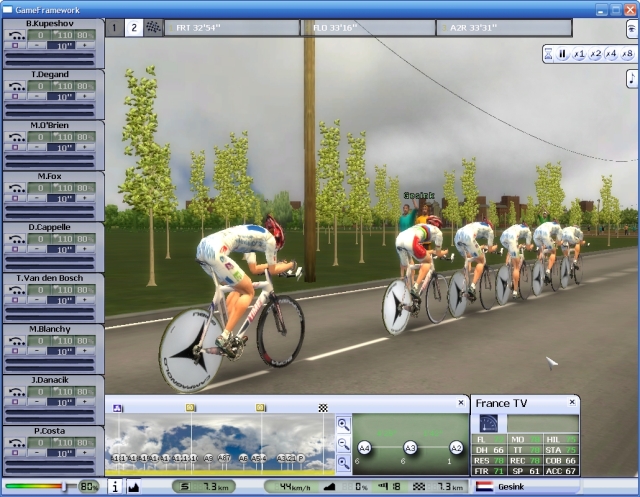Toggle the music note sound button
This screenshot has width=640, height=497.
click(632, 78)
